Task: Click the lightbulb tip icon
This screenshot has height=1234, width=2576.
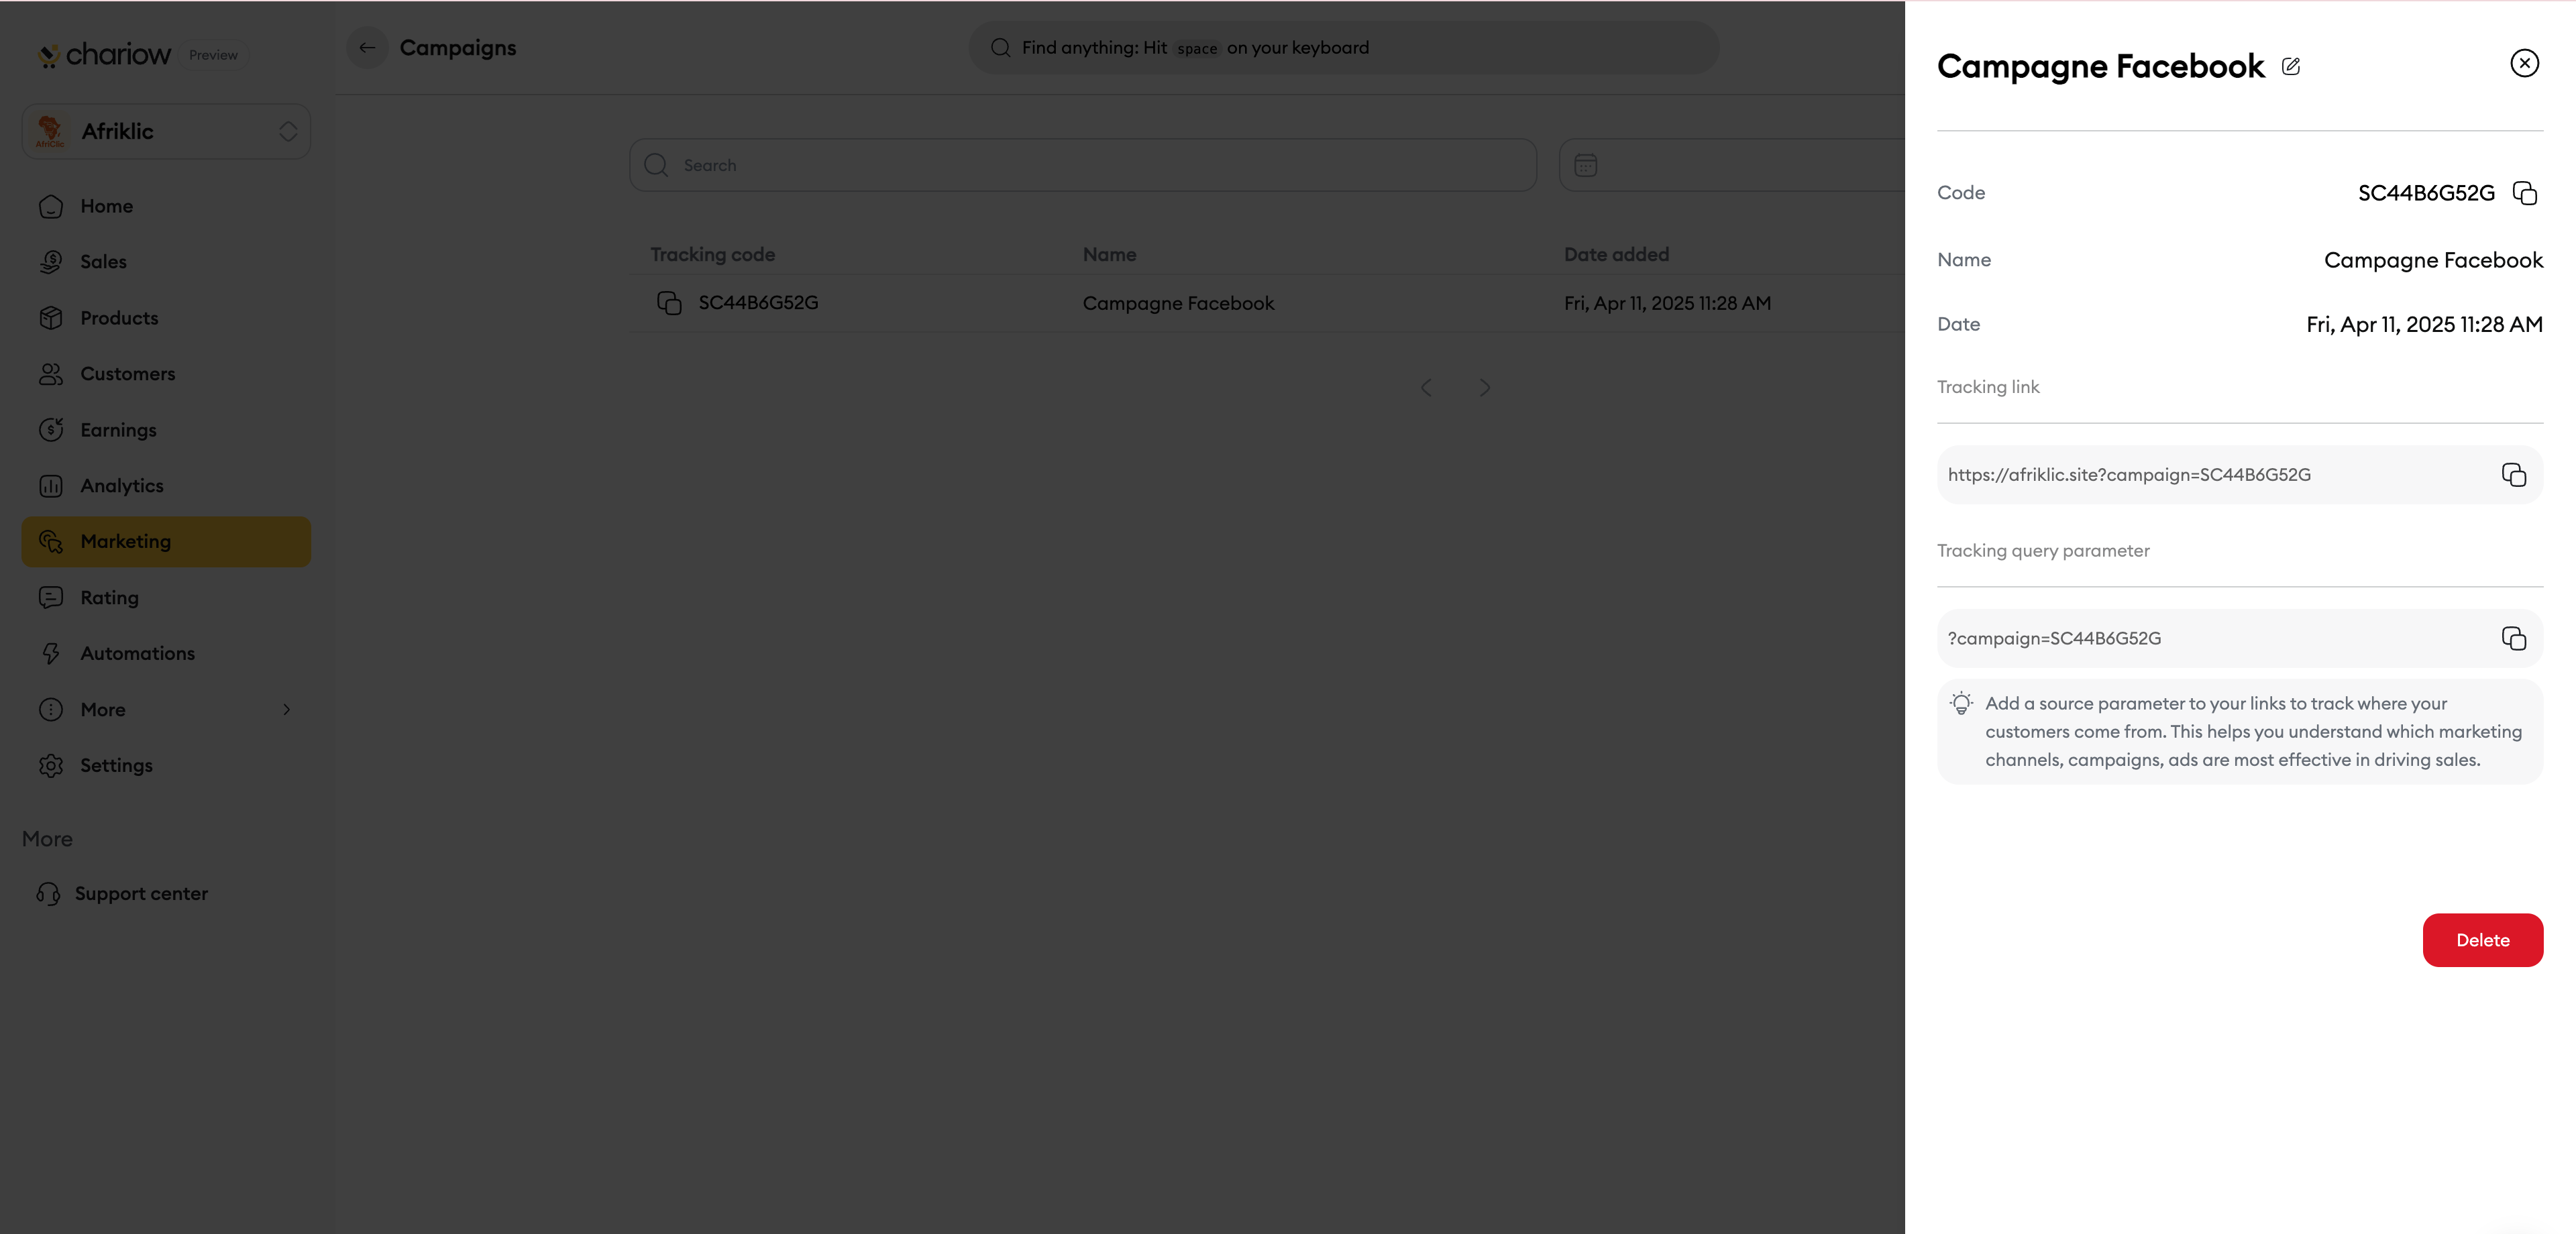Action: (1961, 704)
